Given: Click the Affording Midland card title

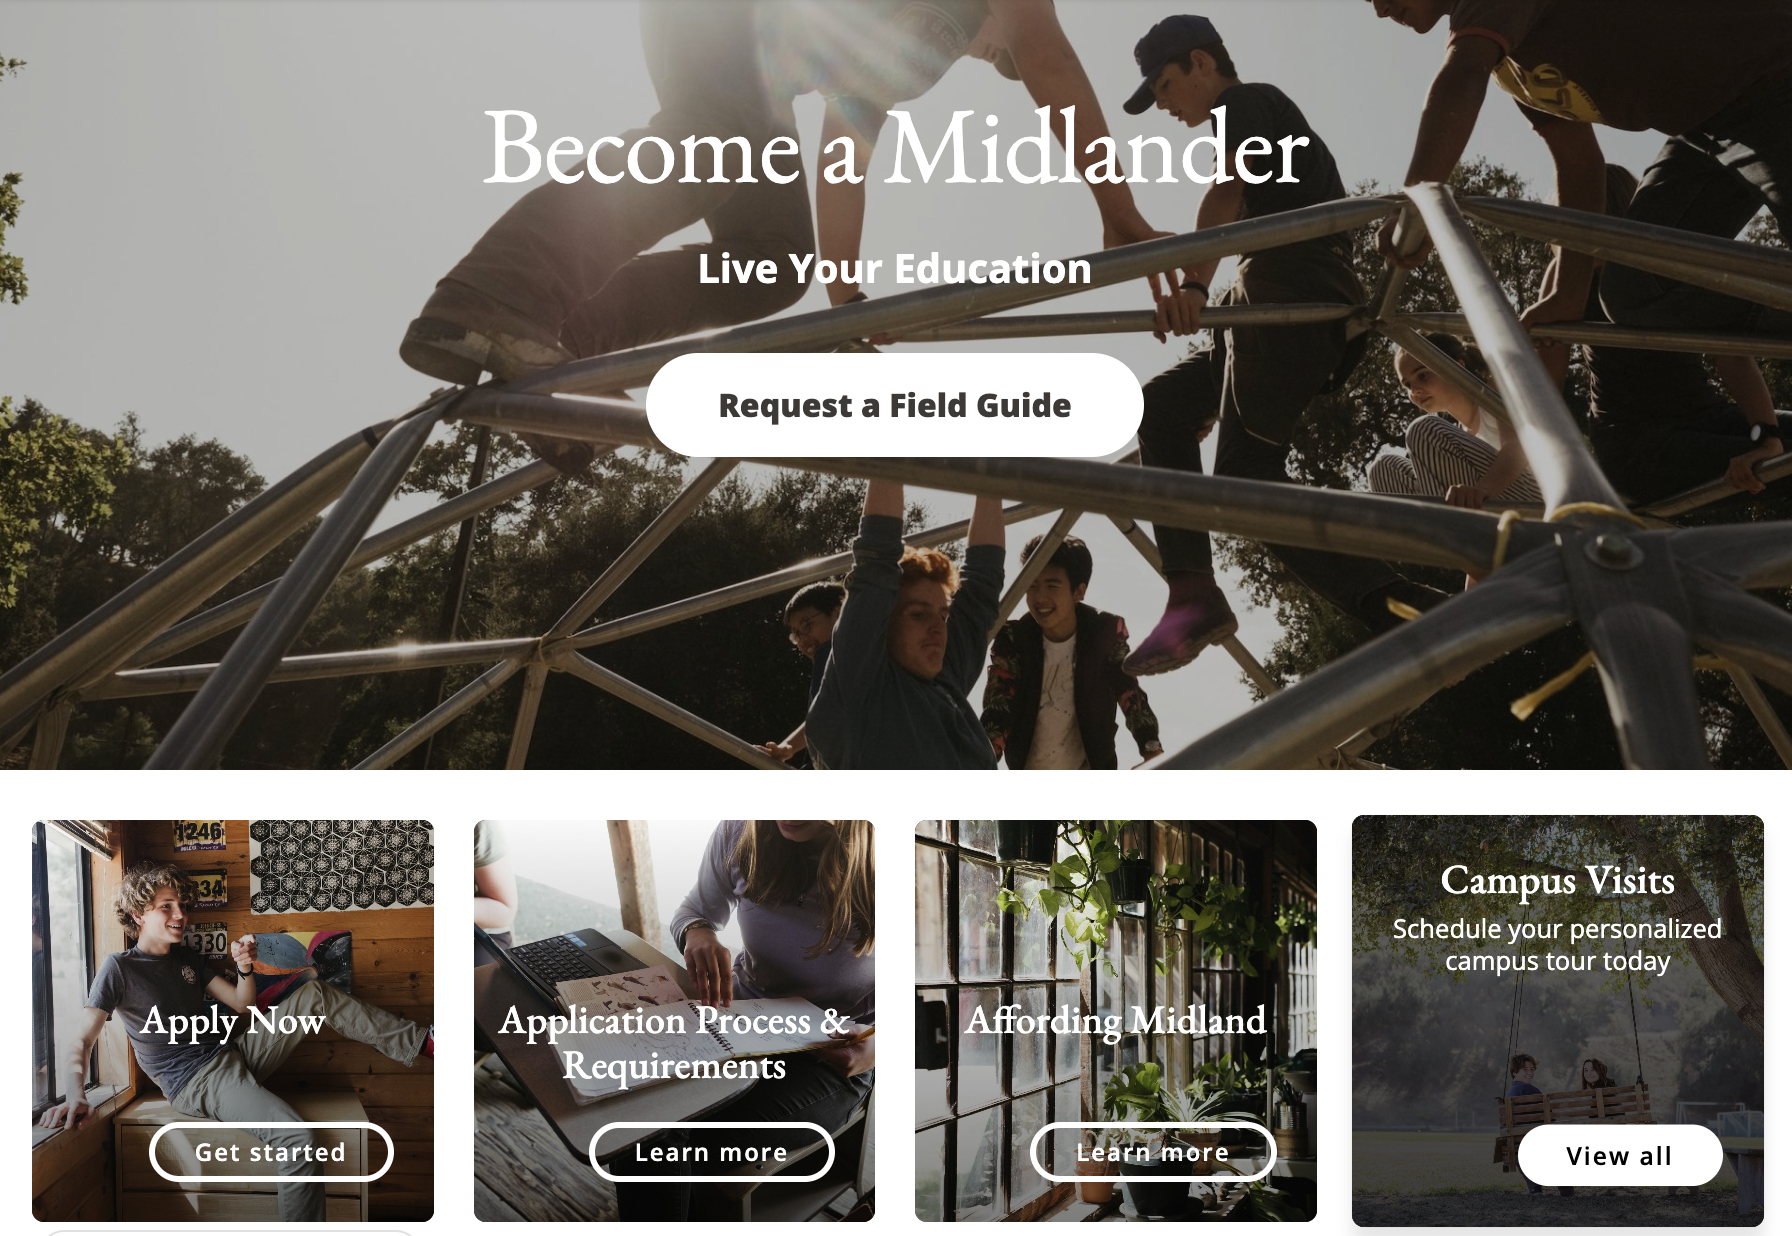Looking at the screenshot, I should pos(1116,1020).
